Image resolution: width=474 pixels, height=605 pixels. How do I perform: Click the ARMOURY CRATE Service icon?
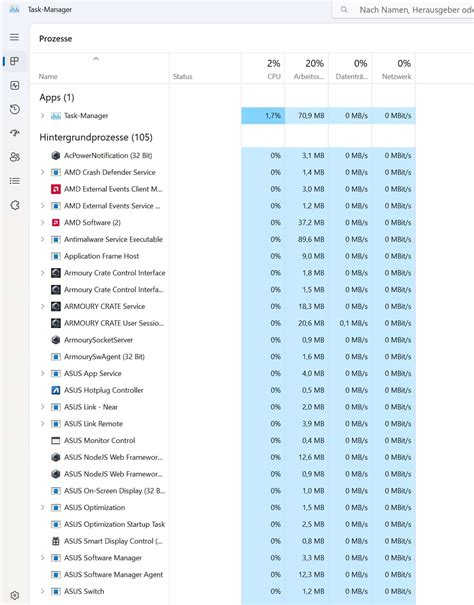(x=56, y=306)
